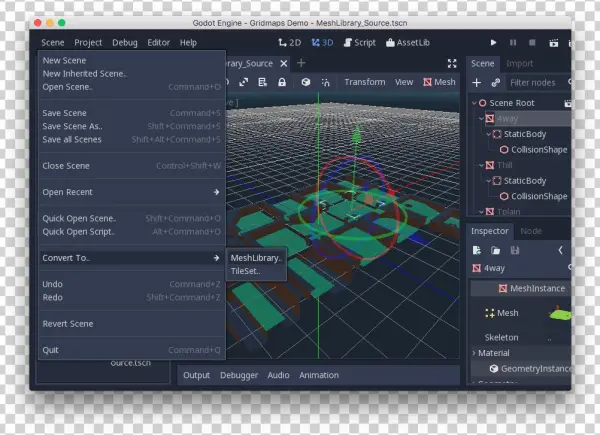Choose Open Scene menu entry

click(132, 87)
